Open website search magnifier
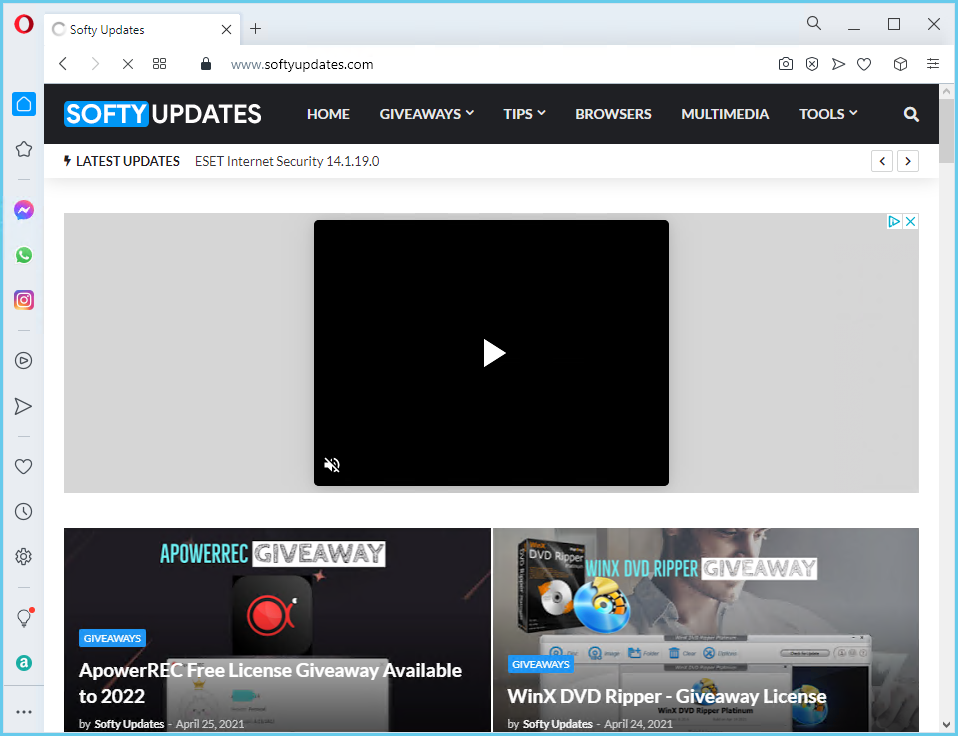The width and height of the screenshot is (958, 736). point(911,114)
